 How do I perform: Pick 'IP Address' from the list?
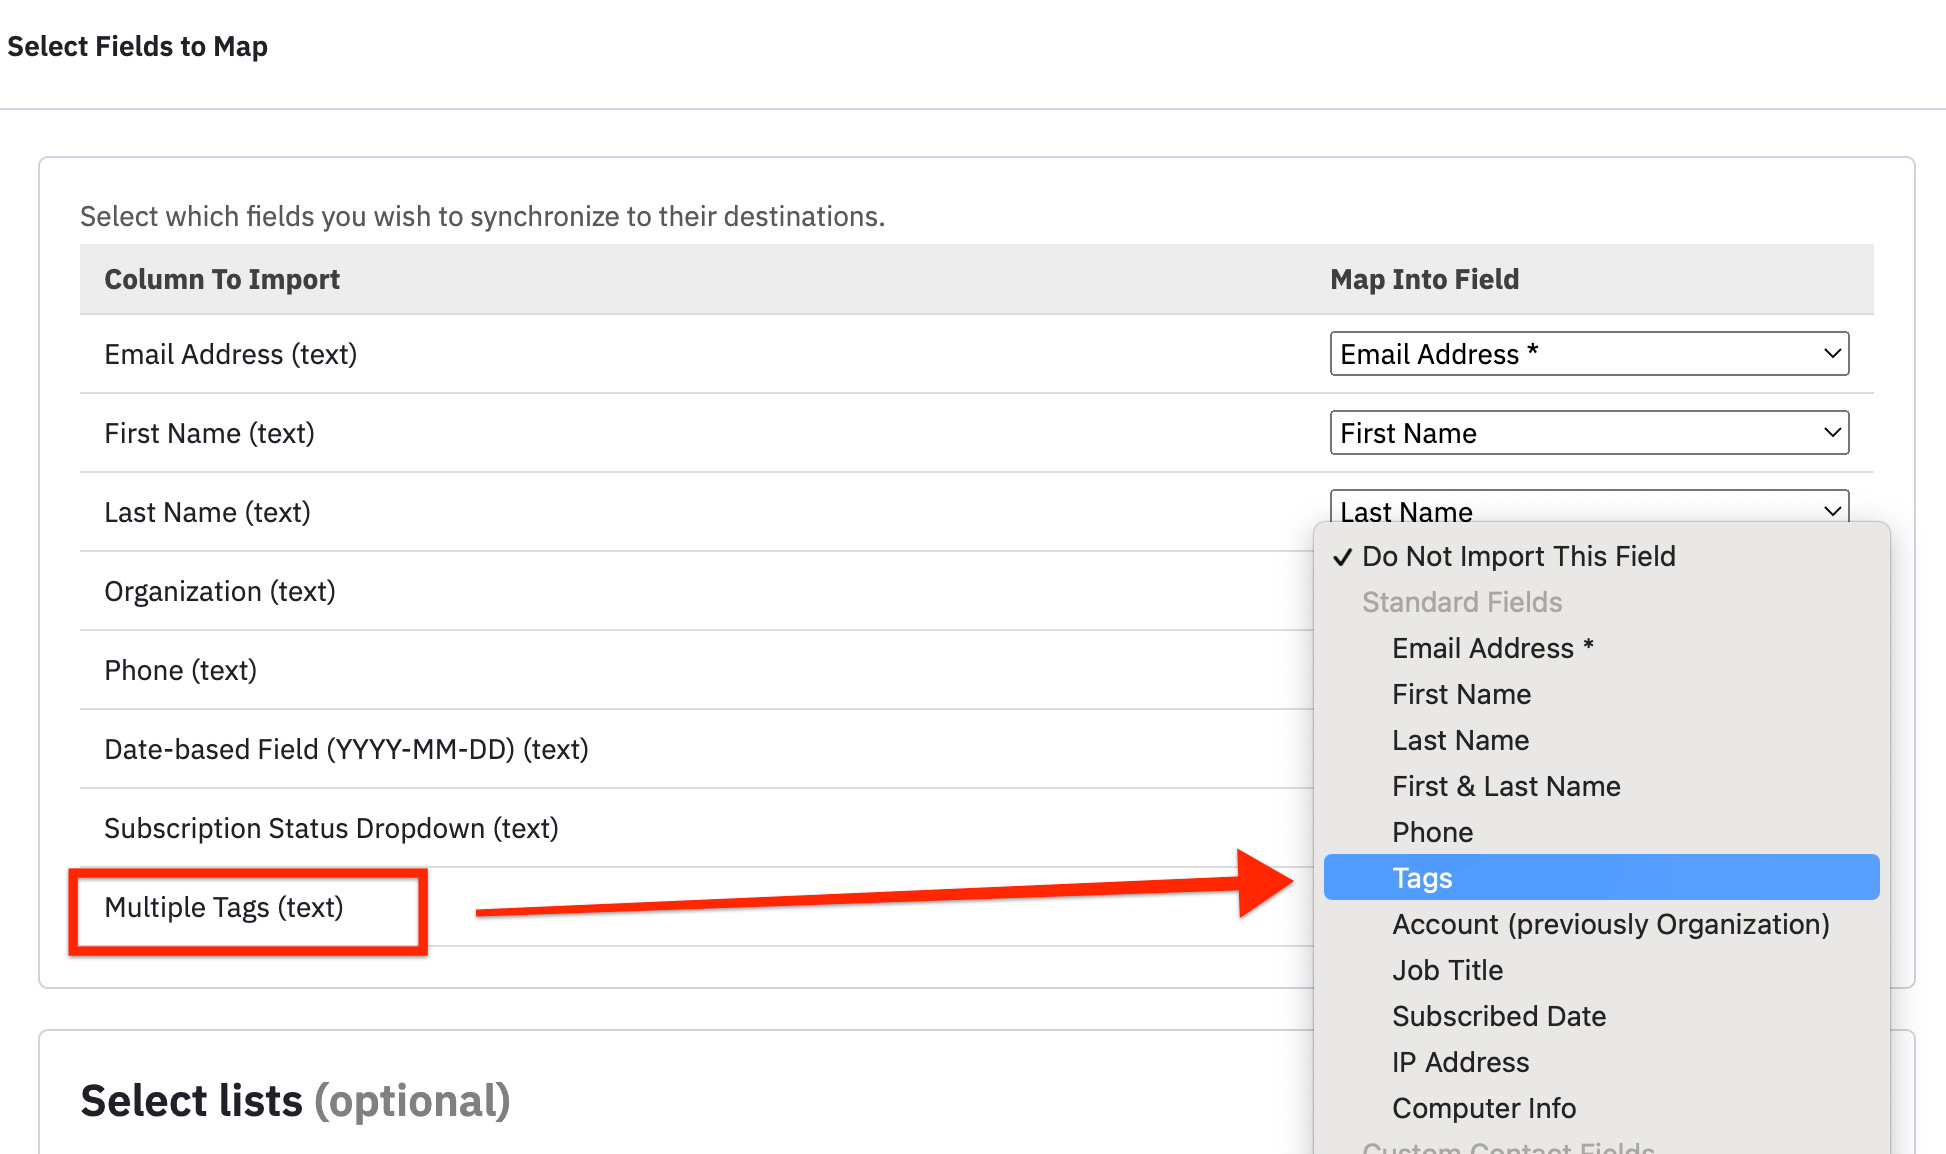coord(1460,1062)
